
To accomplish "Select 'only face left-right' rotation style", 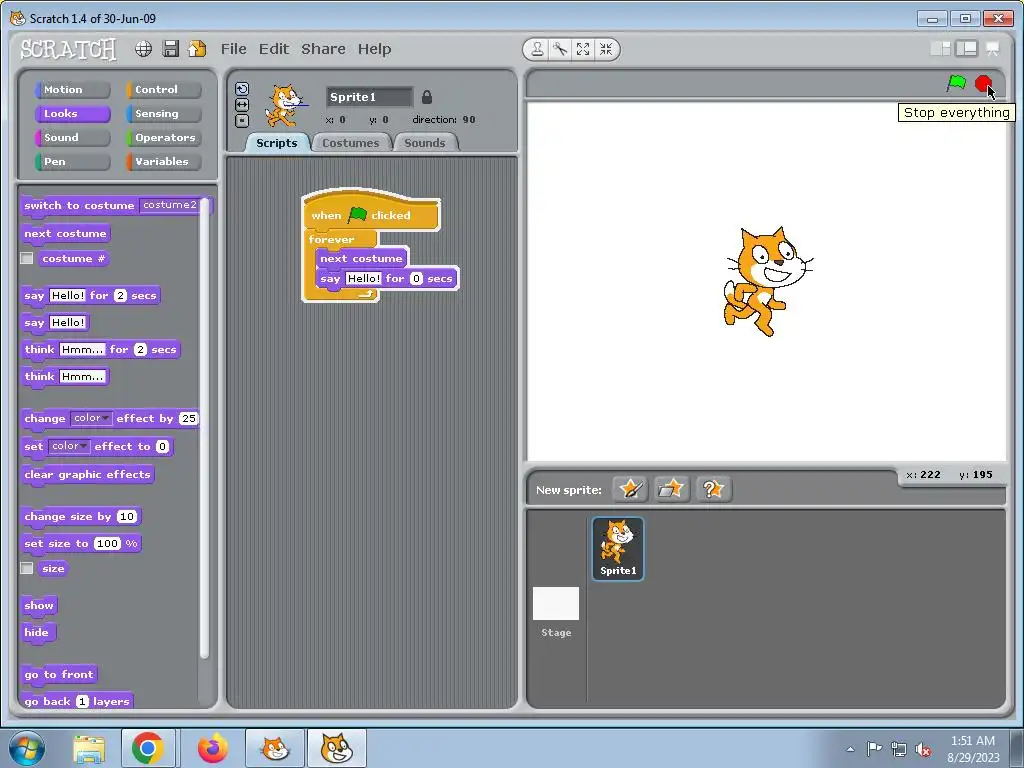I will [242, 104].
